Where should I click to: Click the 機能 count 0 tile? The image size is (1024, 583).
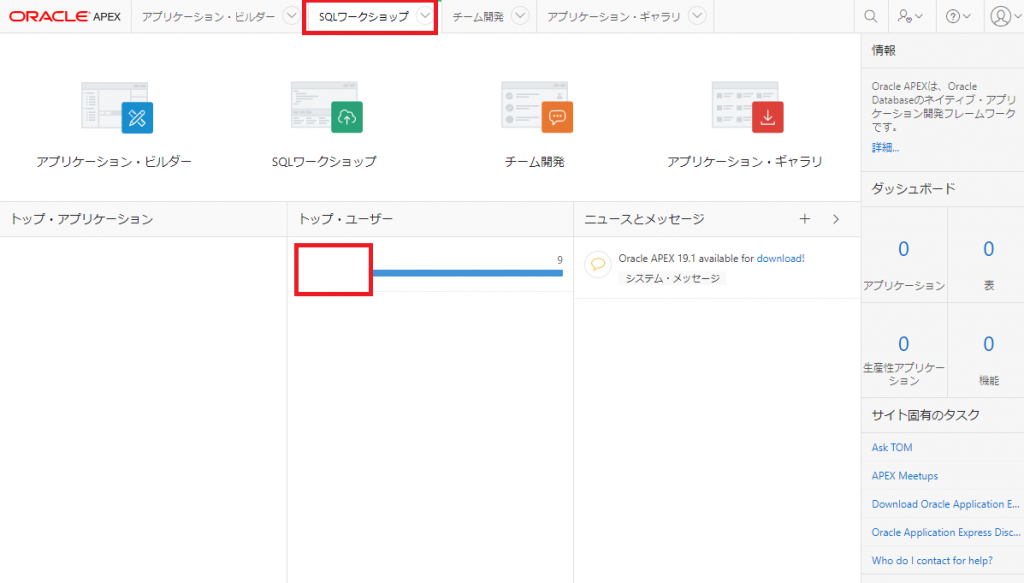[x=989, y=344]
